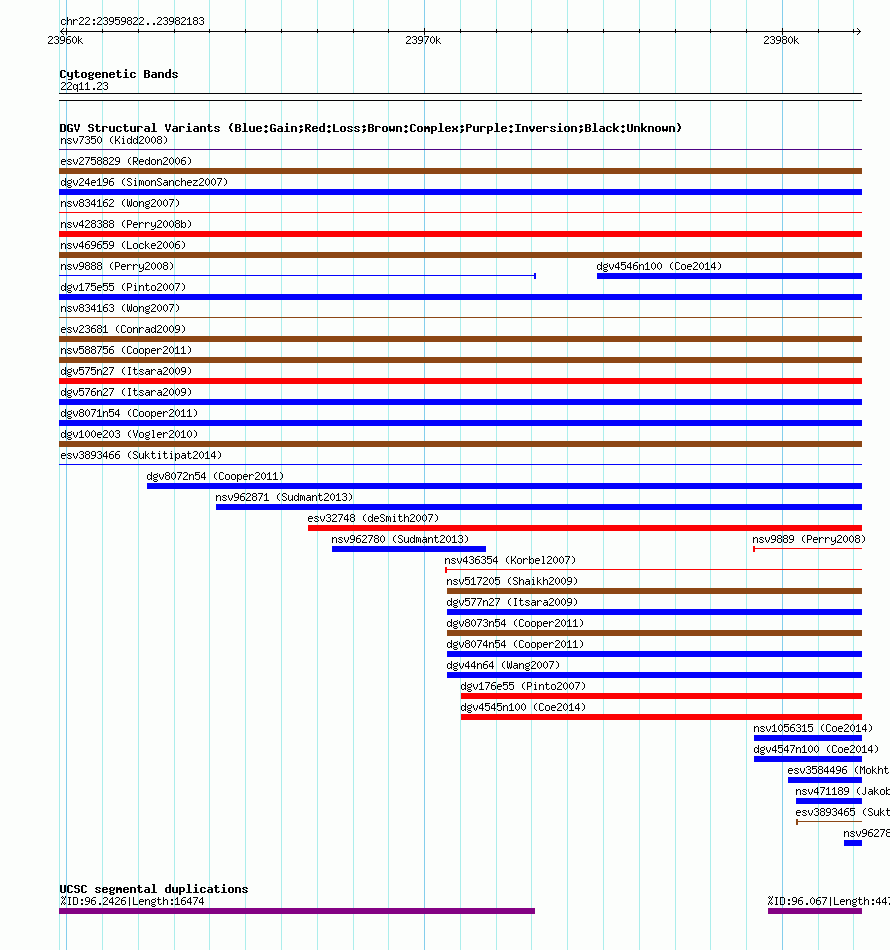This screenshot has width=890, height=950.
Task: Select the nsv428388 (Perry2008b) loss label
Action: (126, 224)
